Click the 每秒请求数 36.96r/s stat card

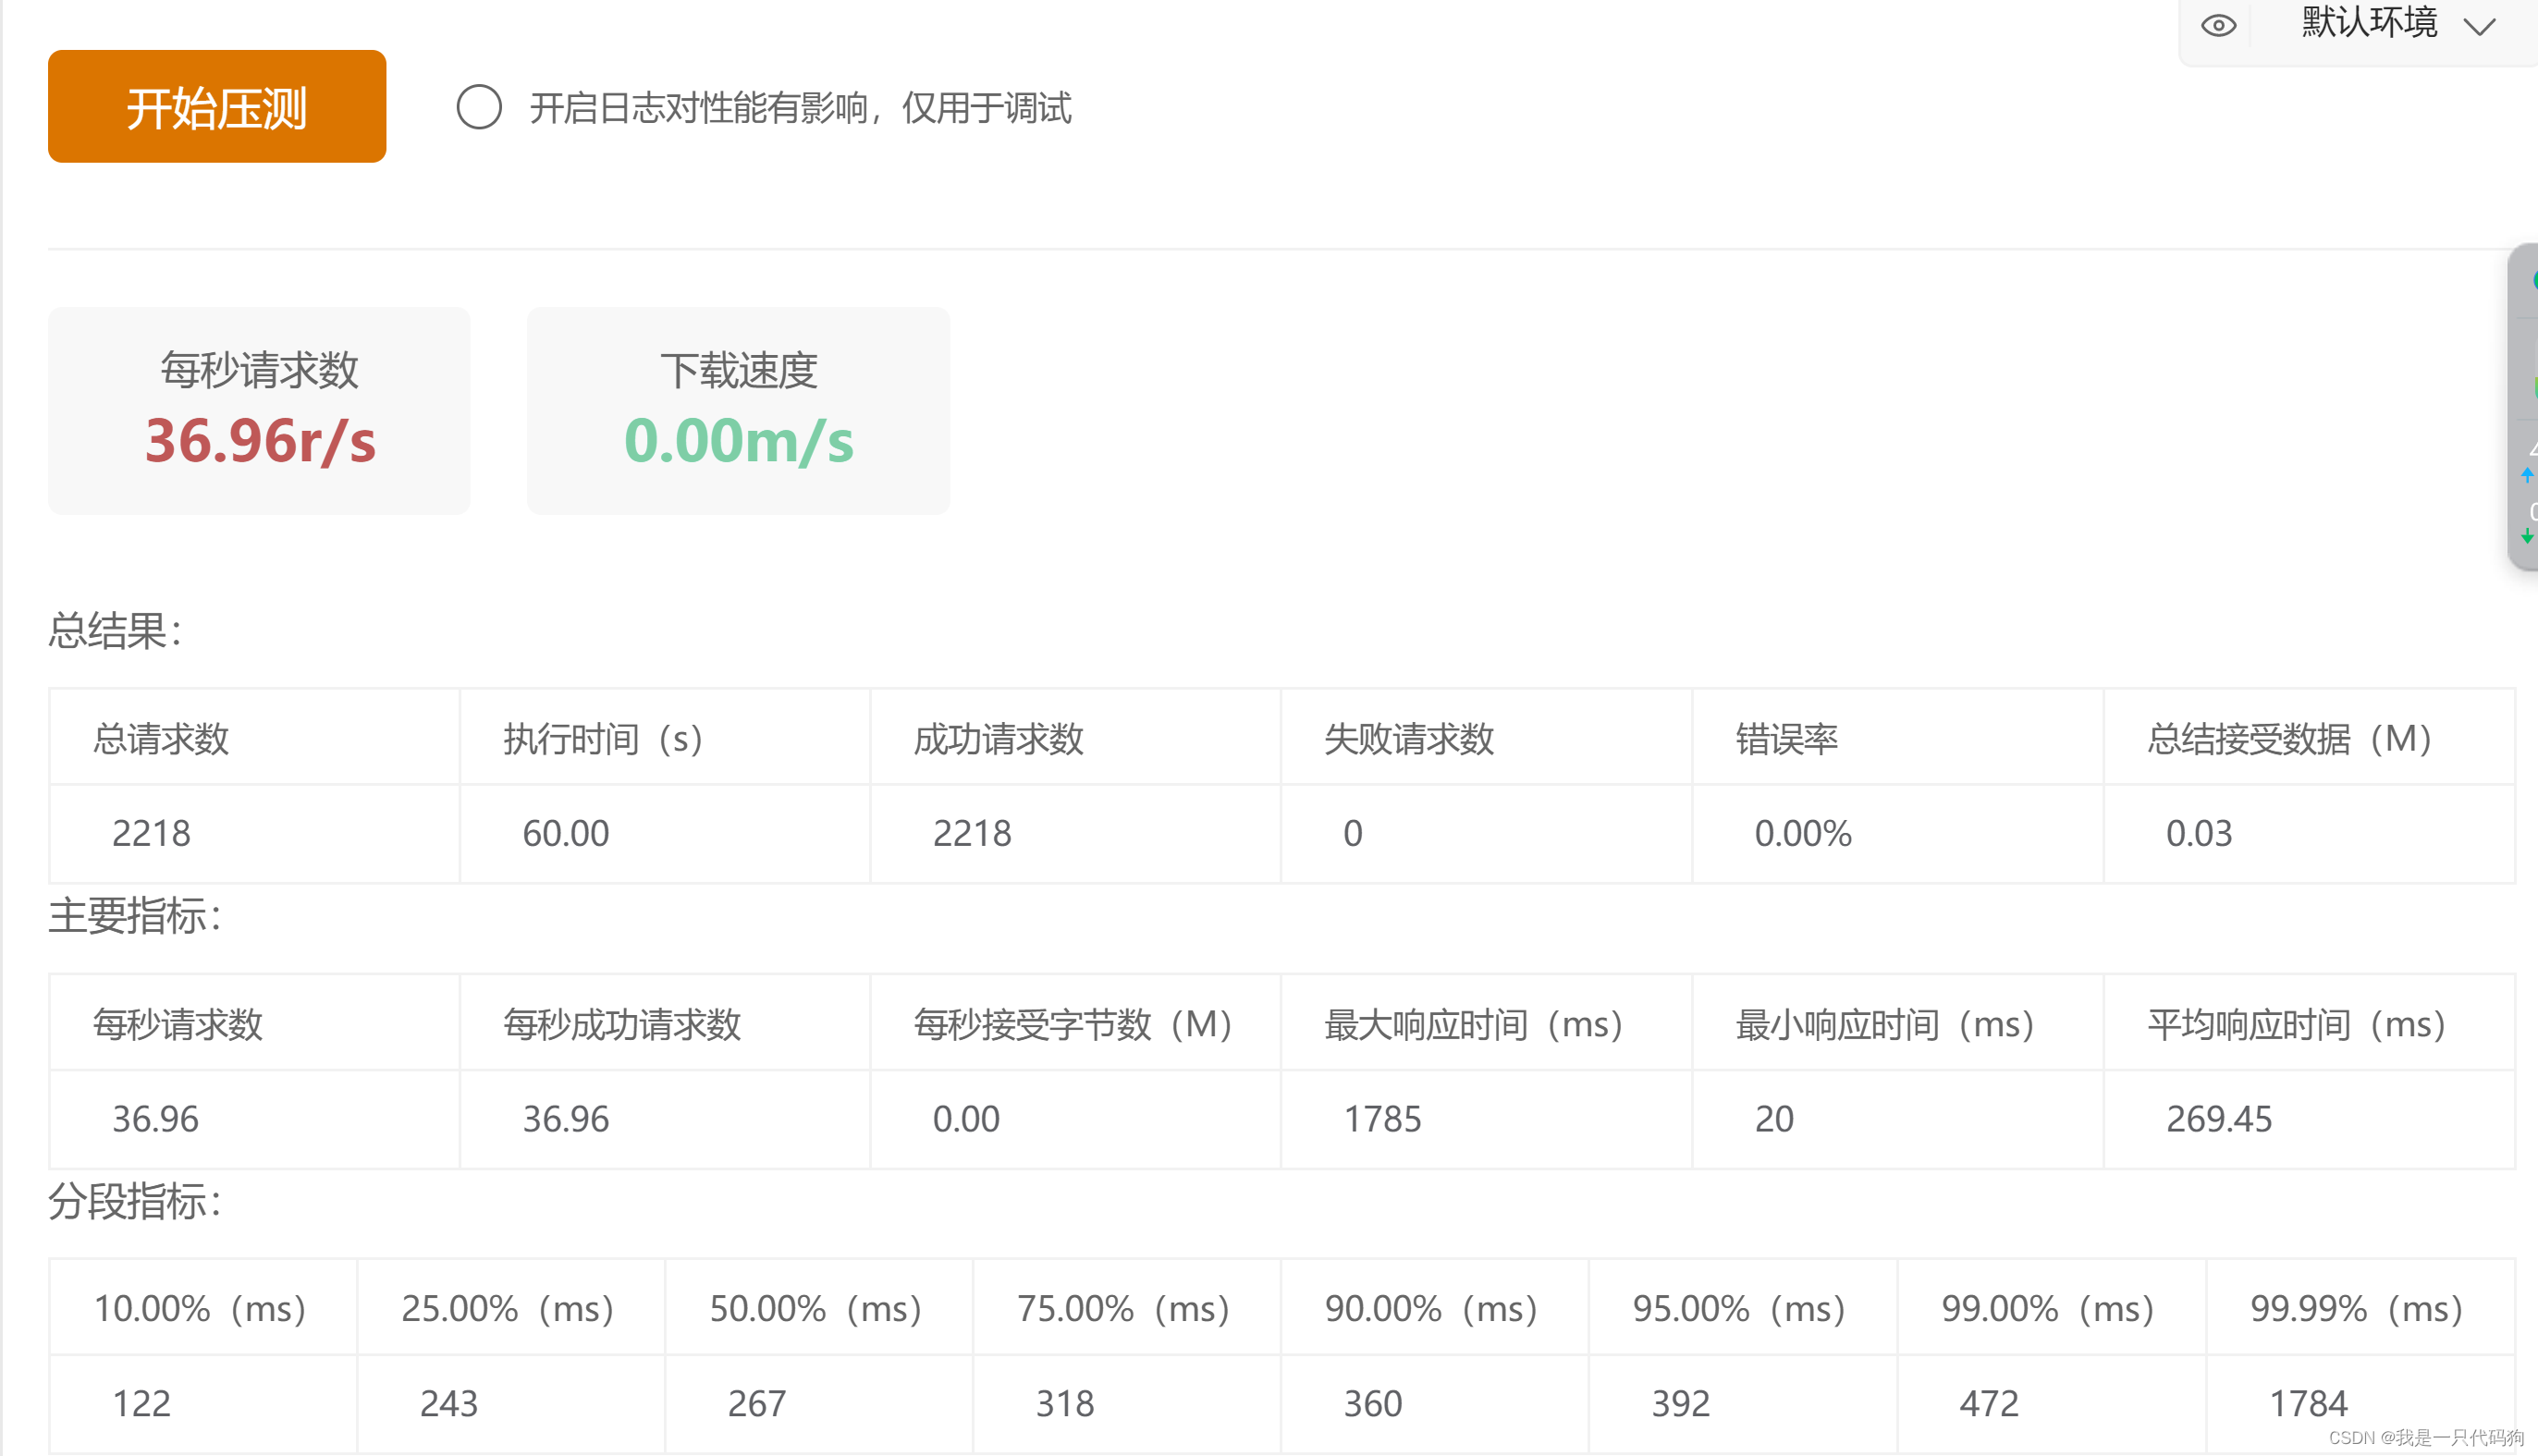259,410
